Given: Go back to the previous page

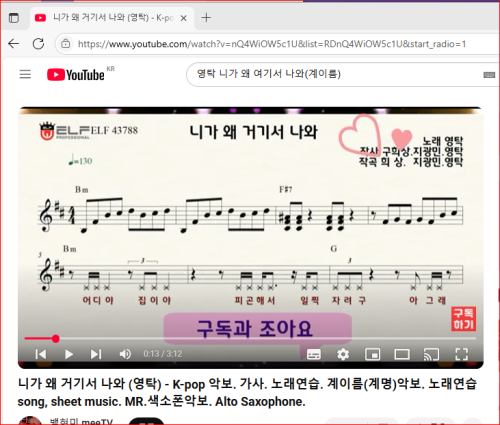Looking at the screenshot, I should [x=14, y=44].
